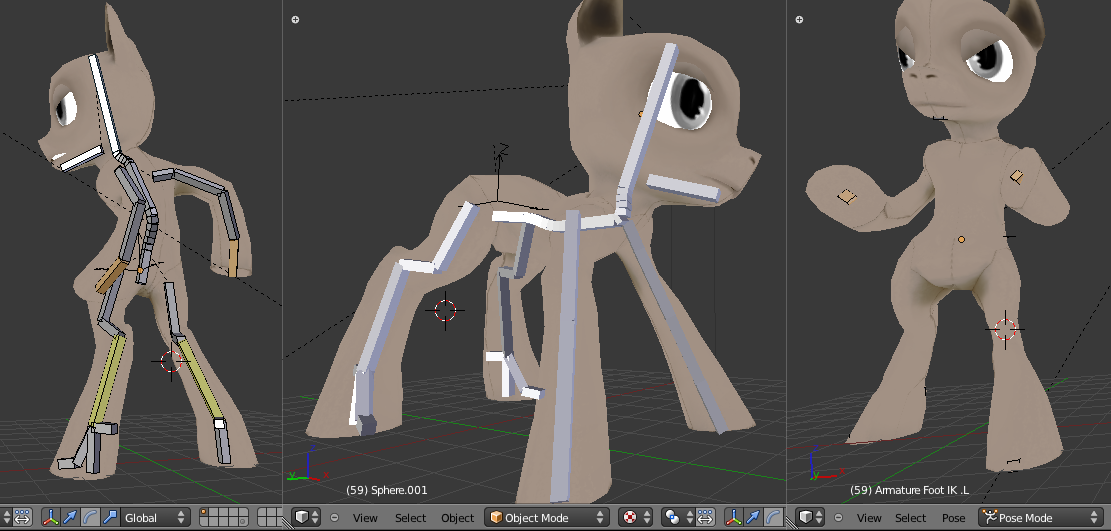This screenshot has height=531, width=1111.
Task: Open the Global transform orientation dropdown
Action: click(155, 518)
